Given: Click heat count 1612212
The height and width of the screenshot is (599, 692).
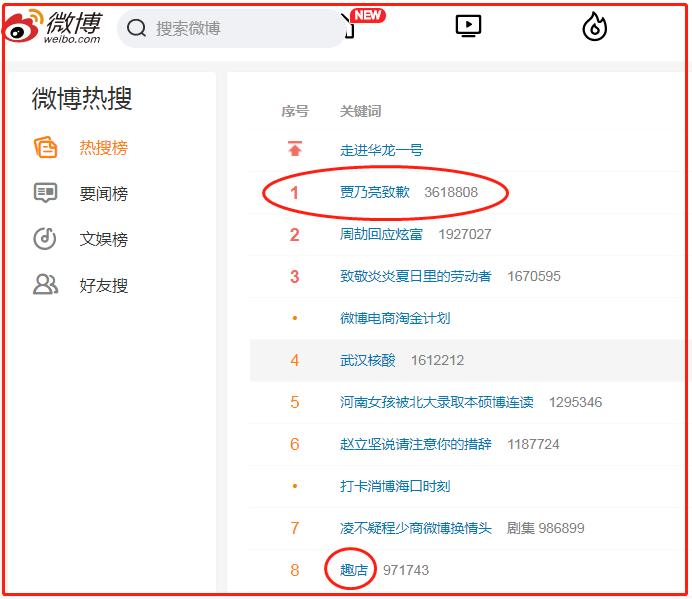Looking at the screenshot, I should pyautogui.click(x=437, y=360).
